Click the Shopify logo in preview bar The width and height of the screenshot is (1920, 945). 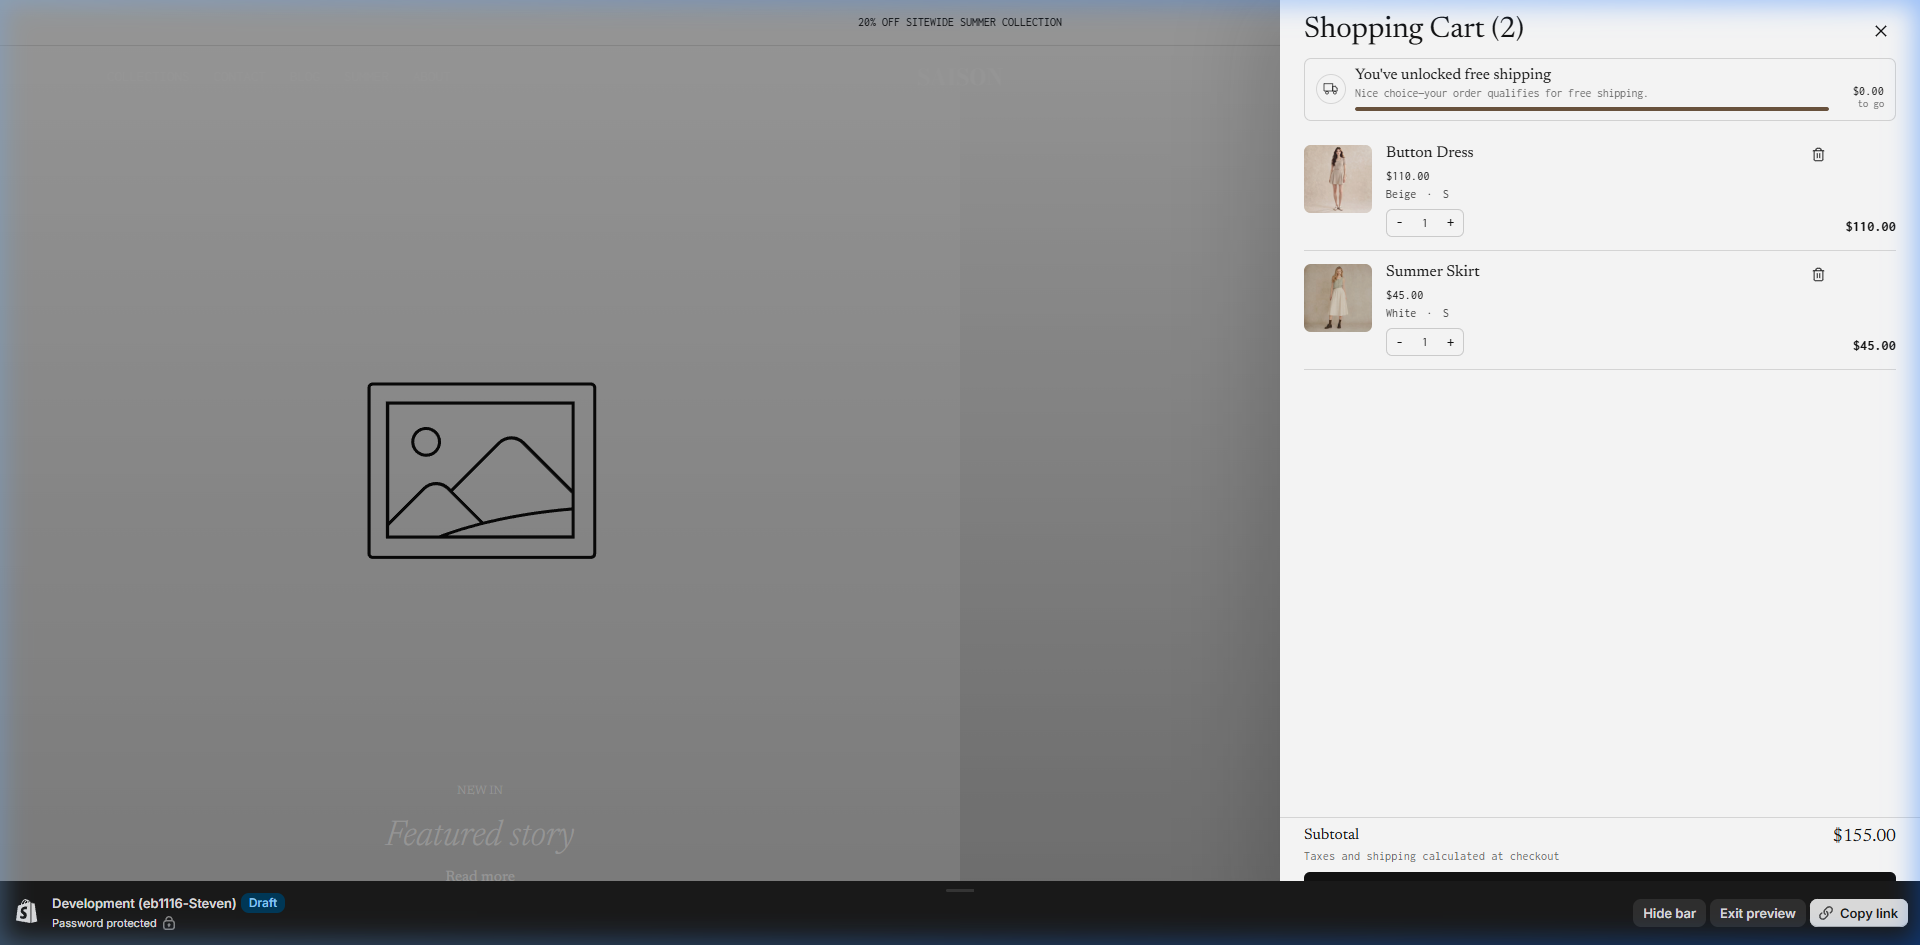[x=27, y=912]
